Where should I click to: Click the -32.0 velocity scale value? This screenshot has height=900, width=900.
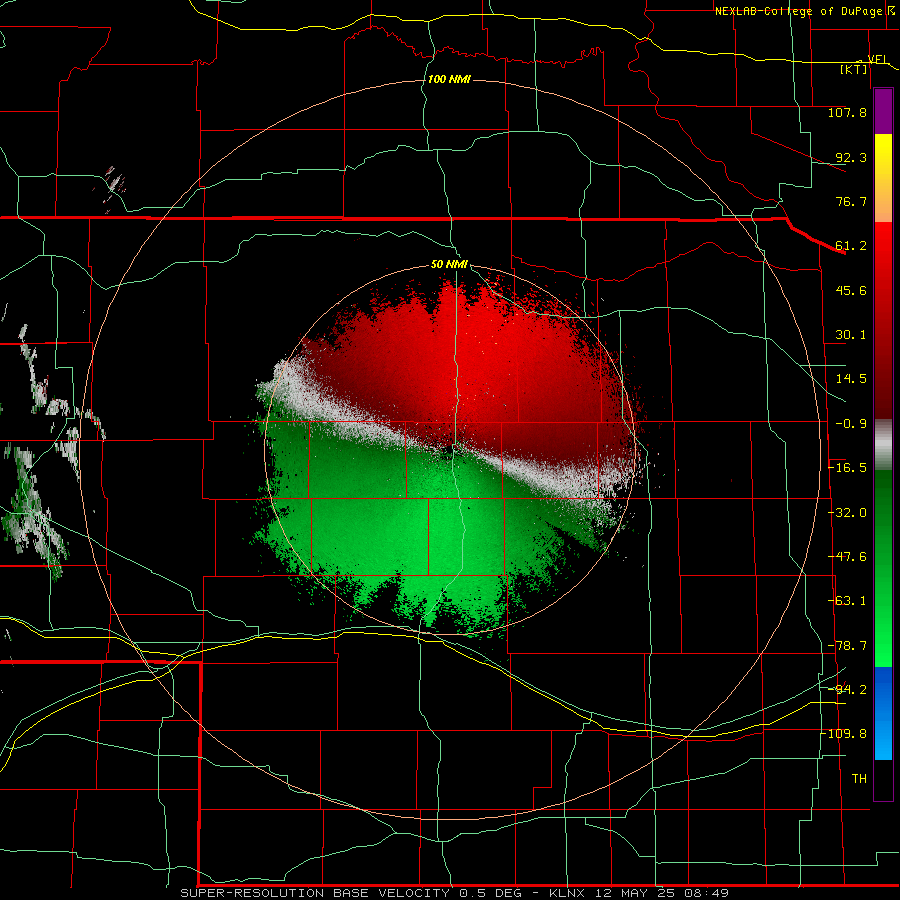(847, 513)
